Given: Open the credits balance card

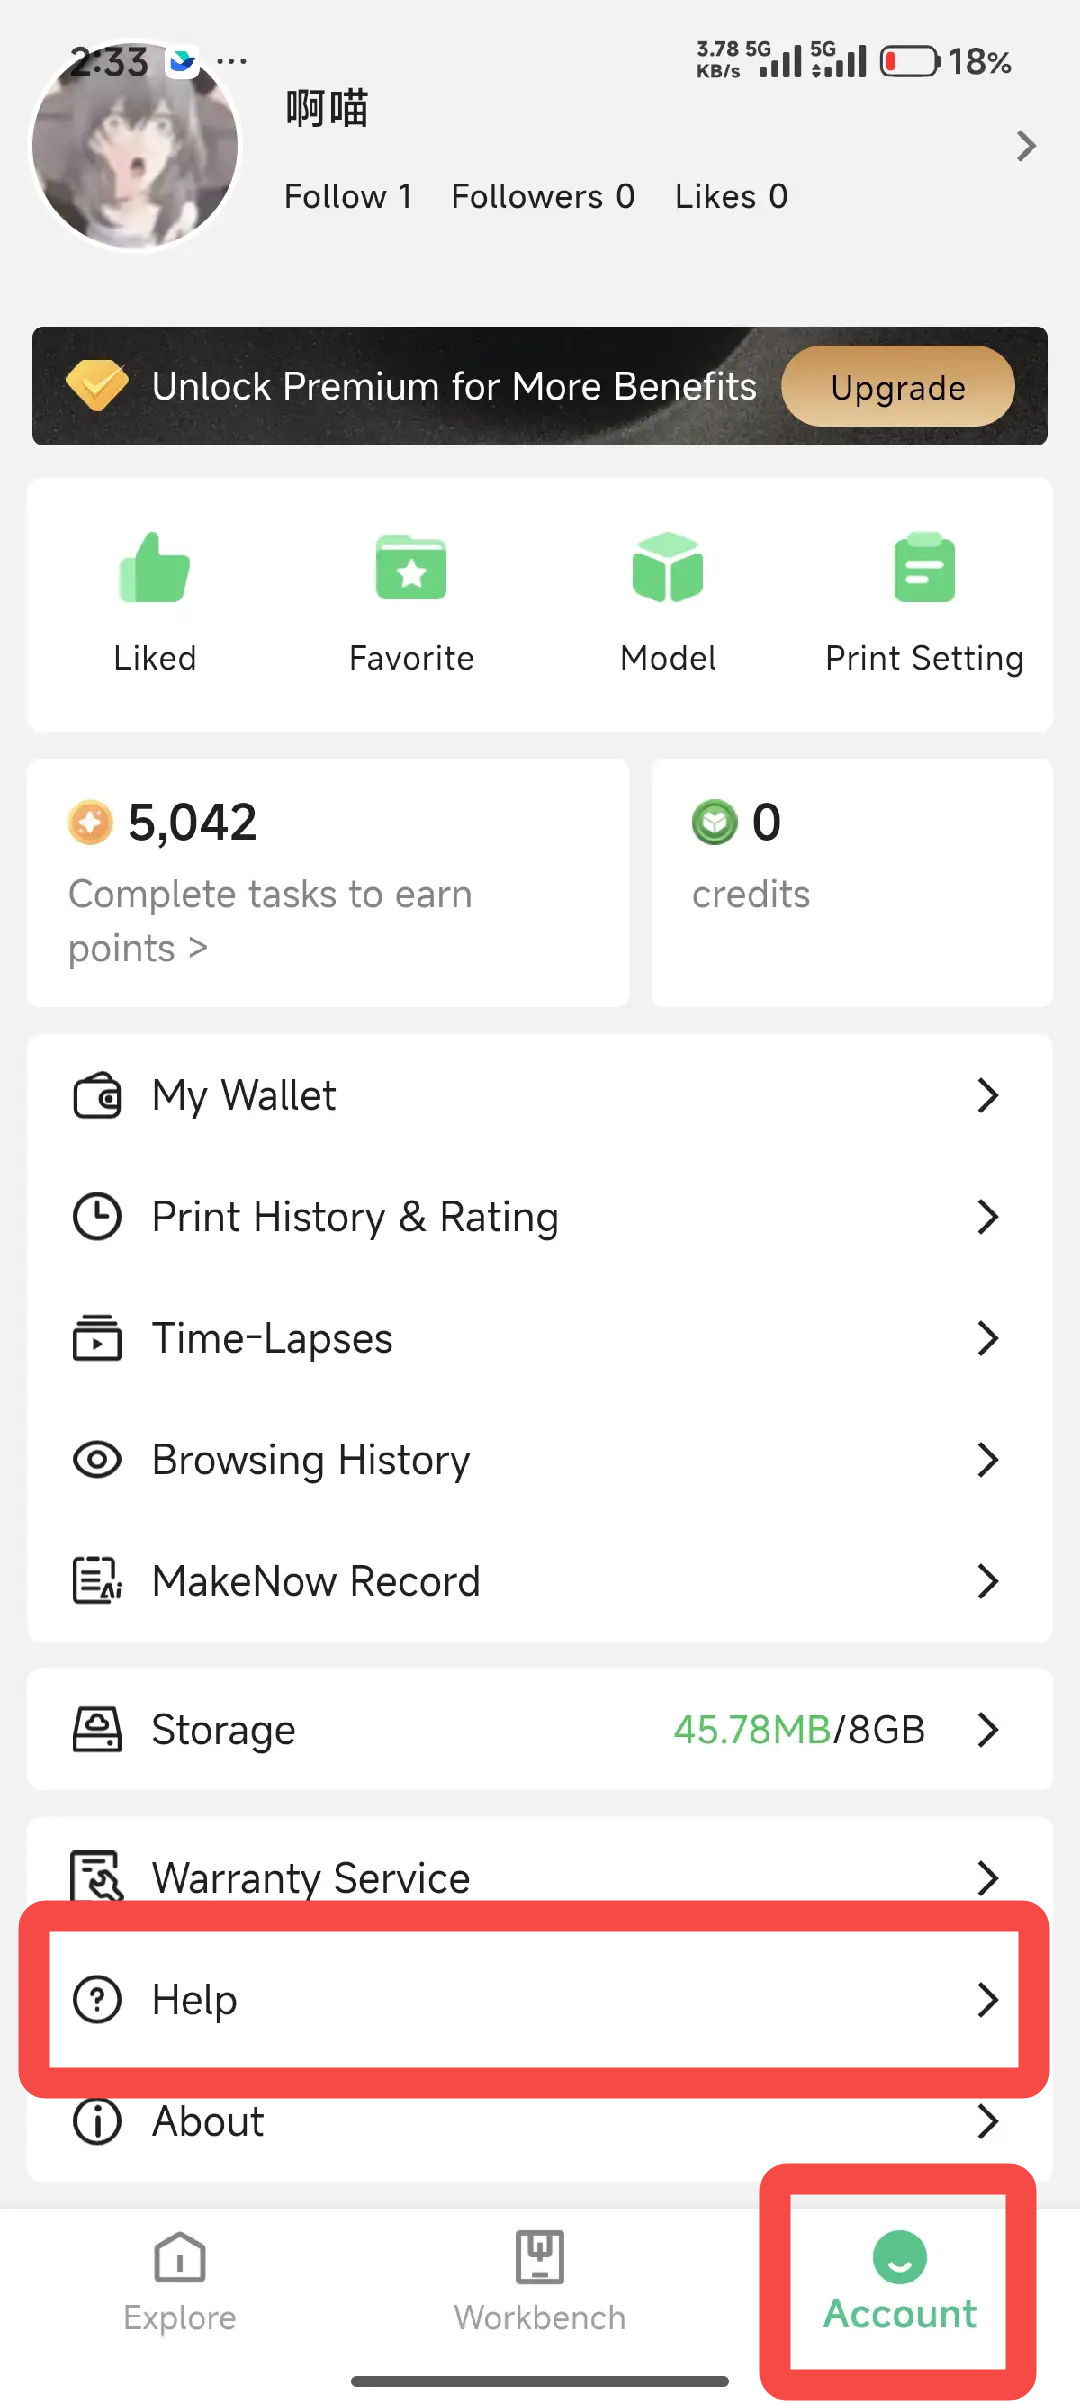Looking at the screenshot, I should 852,882.
